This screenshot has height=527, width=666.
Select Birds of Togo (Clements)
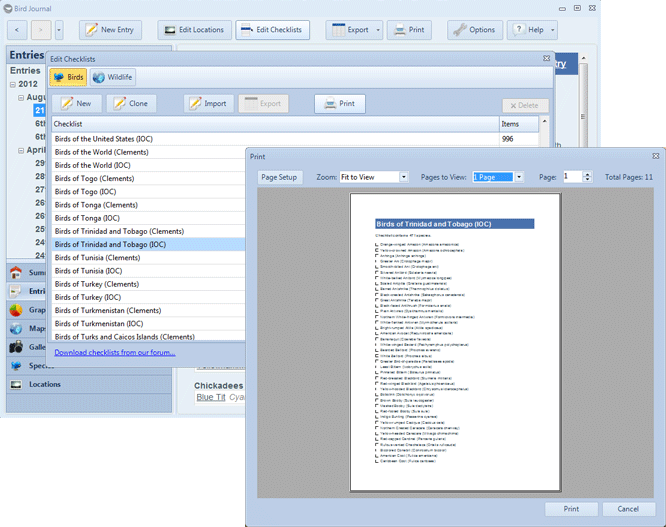click(x=149, y=178)
